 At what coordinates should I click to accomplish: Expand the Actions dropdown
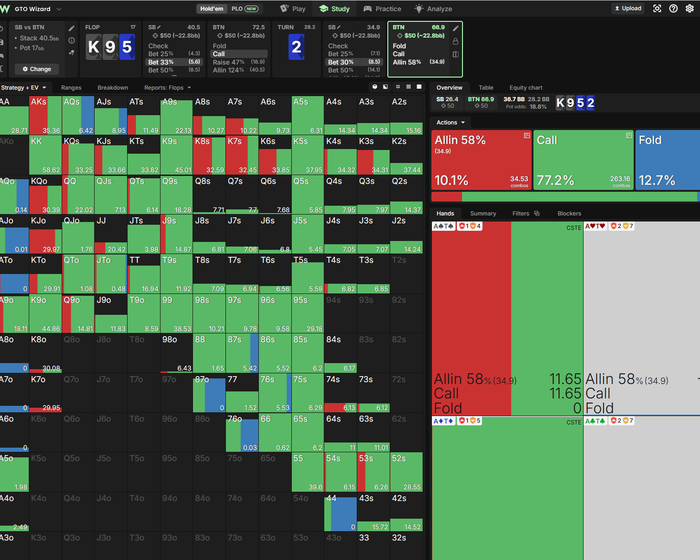[x=450, y=122]
